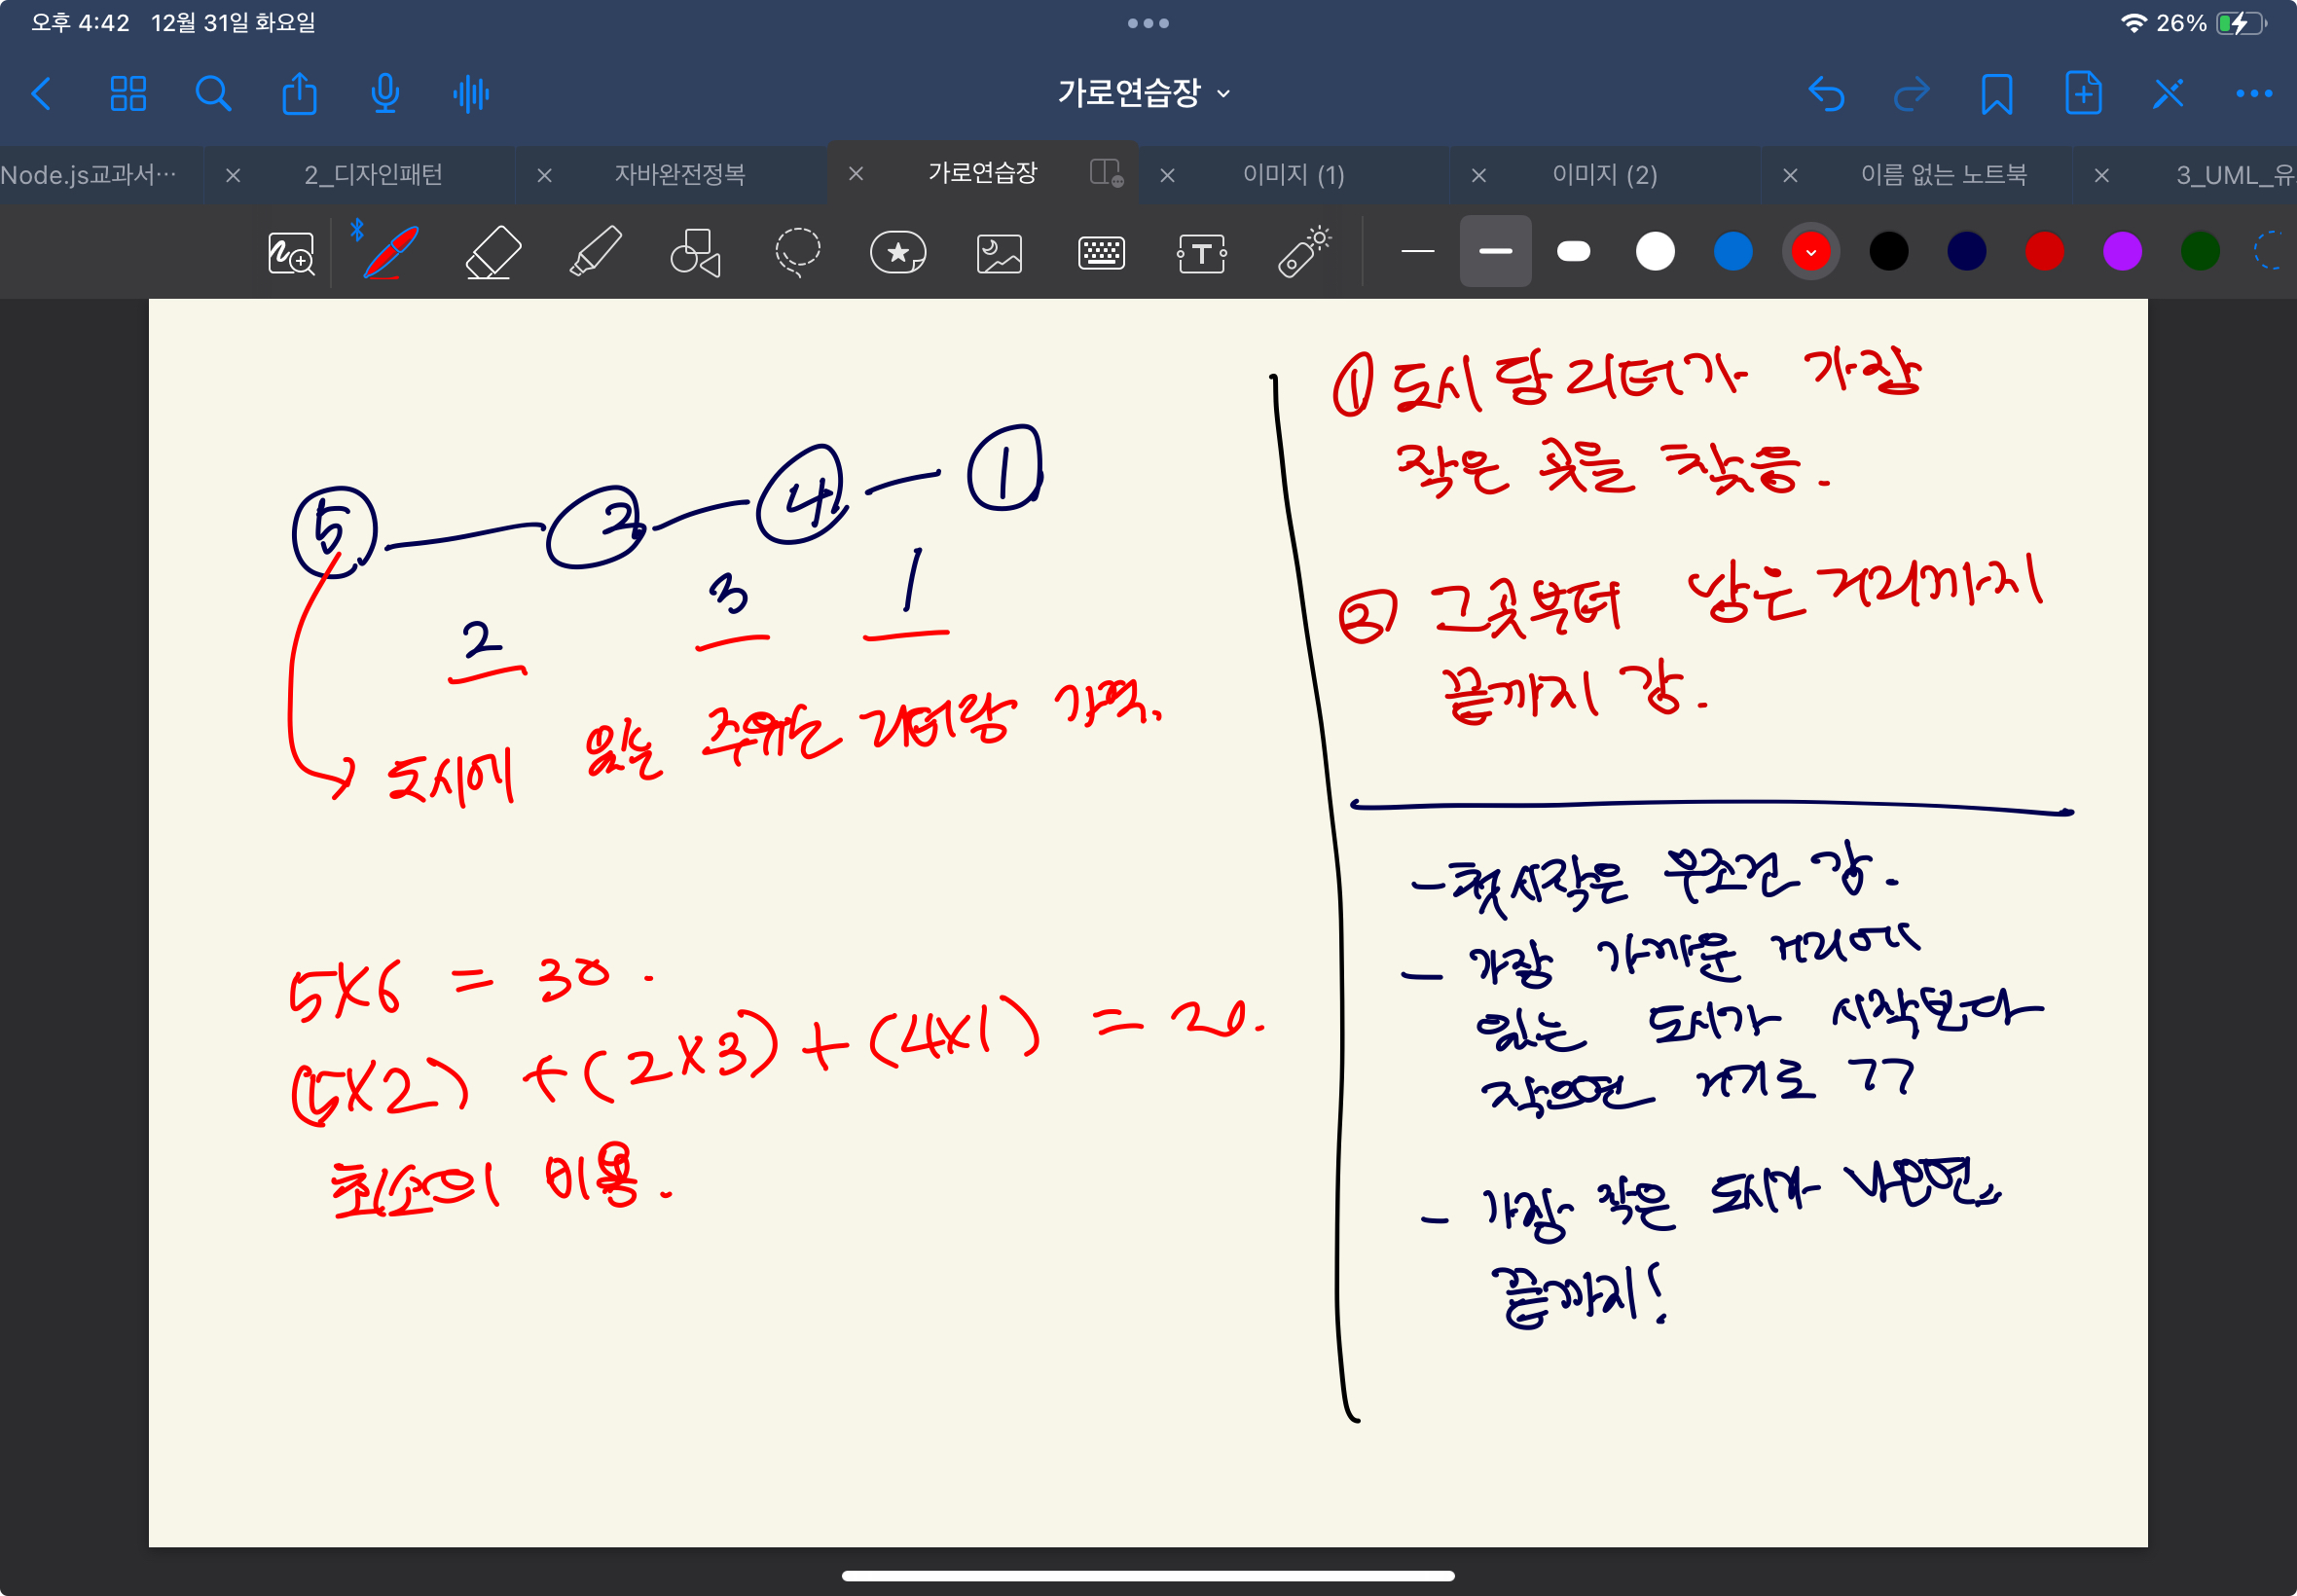Go back with the left arrow
This screenshot has width=2297, height=1596.
coord(41,94)
